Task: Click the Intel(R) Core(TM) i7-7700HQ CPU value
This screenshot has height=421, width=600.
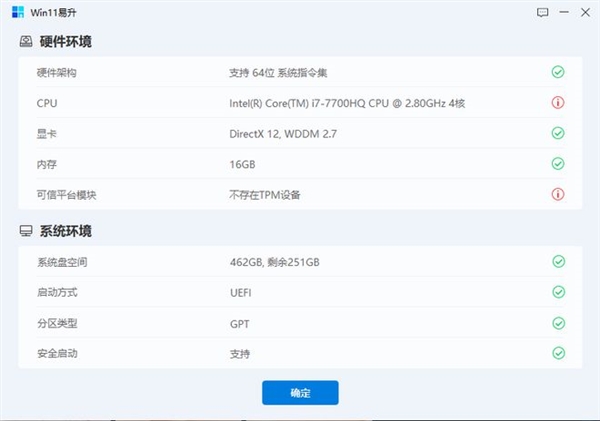Action: [347, 103]
